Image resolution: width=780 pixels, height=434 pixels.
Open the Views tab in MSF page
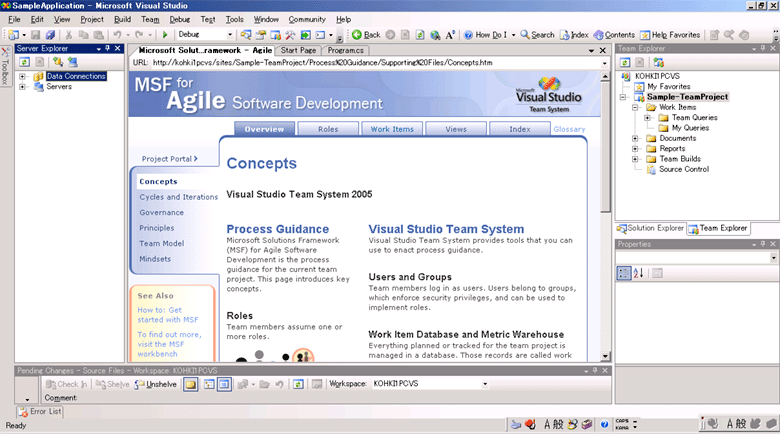456,129
